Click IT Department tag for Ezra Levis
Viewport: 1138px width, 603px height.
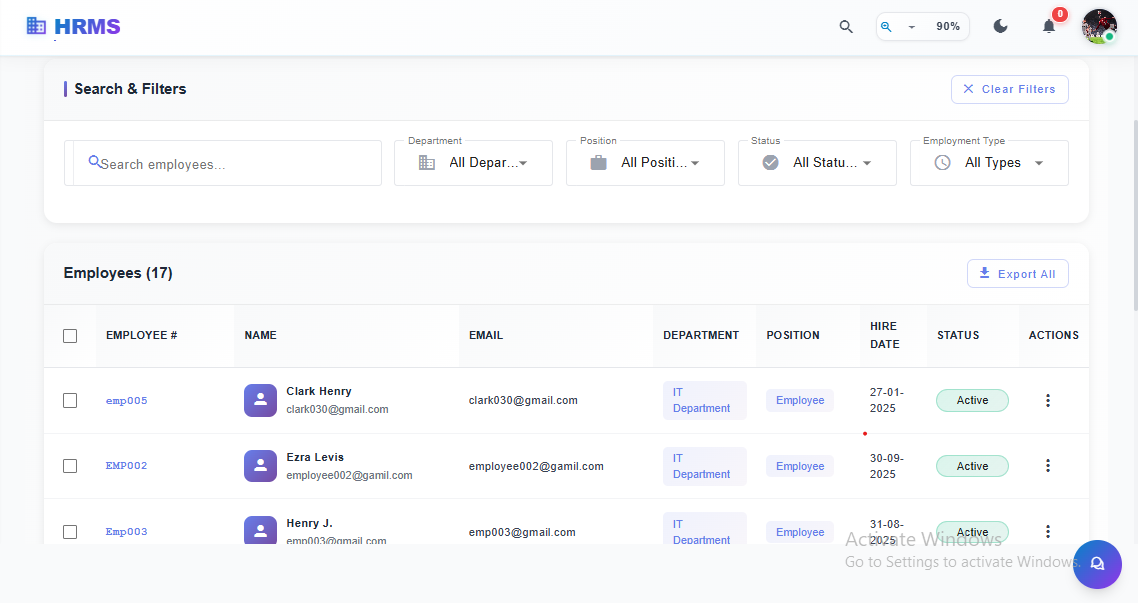pos(705,467)
